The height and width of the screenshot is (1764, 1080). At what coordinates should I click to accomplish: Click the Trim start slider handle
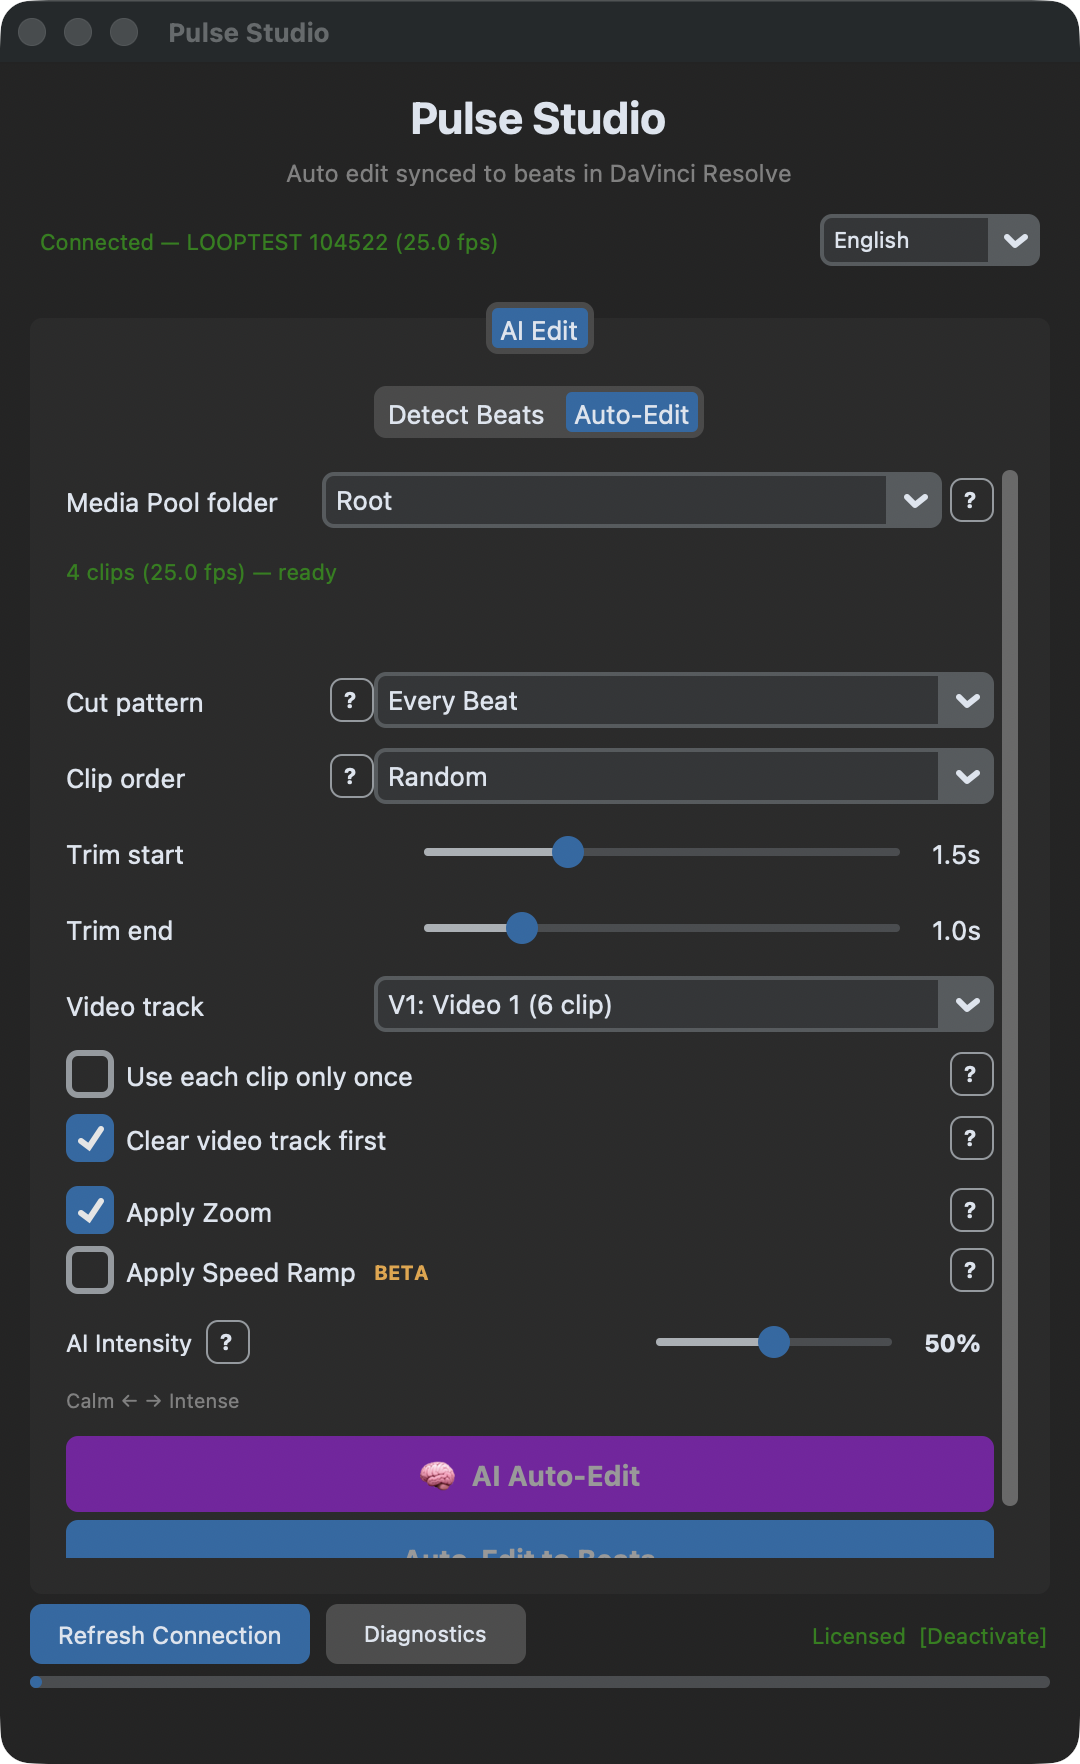coord(568,852)
